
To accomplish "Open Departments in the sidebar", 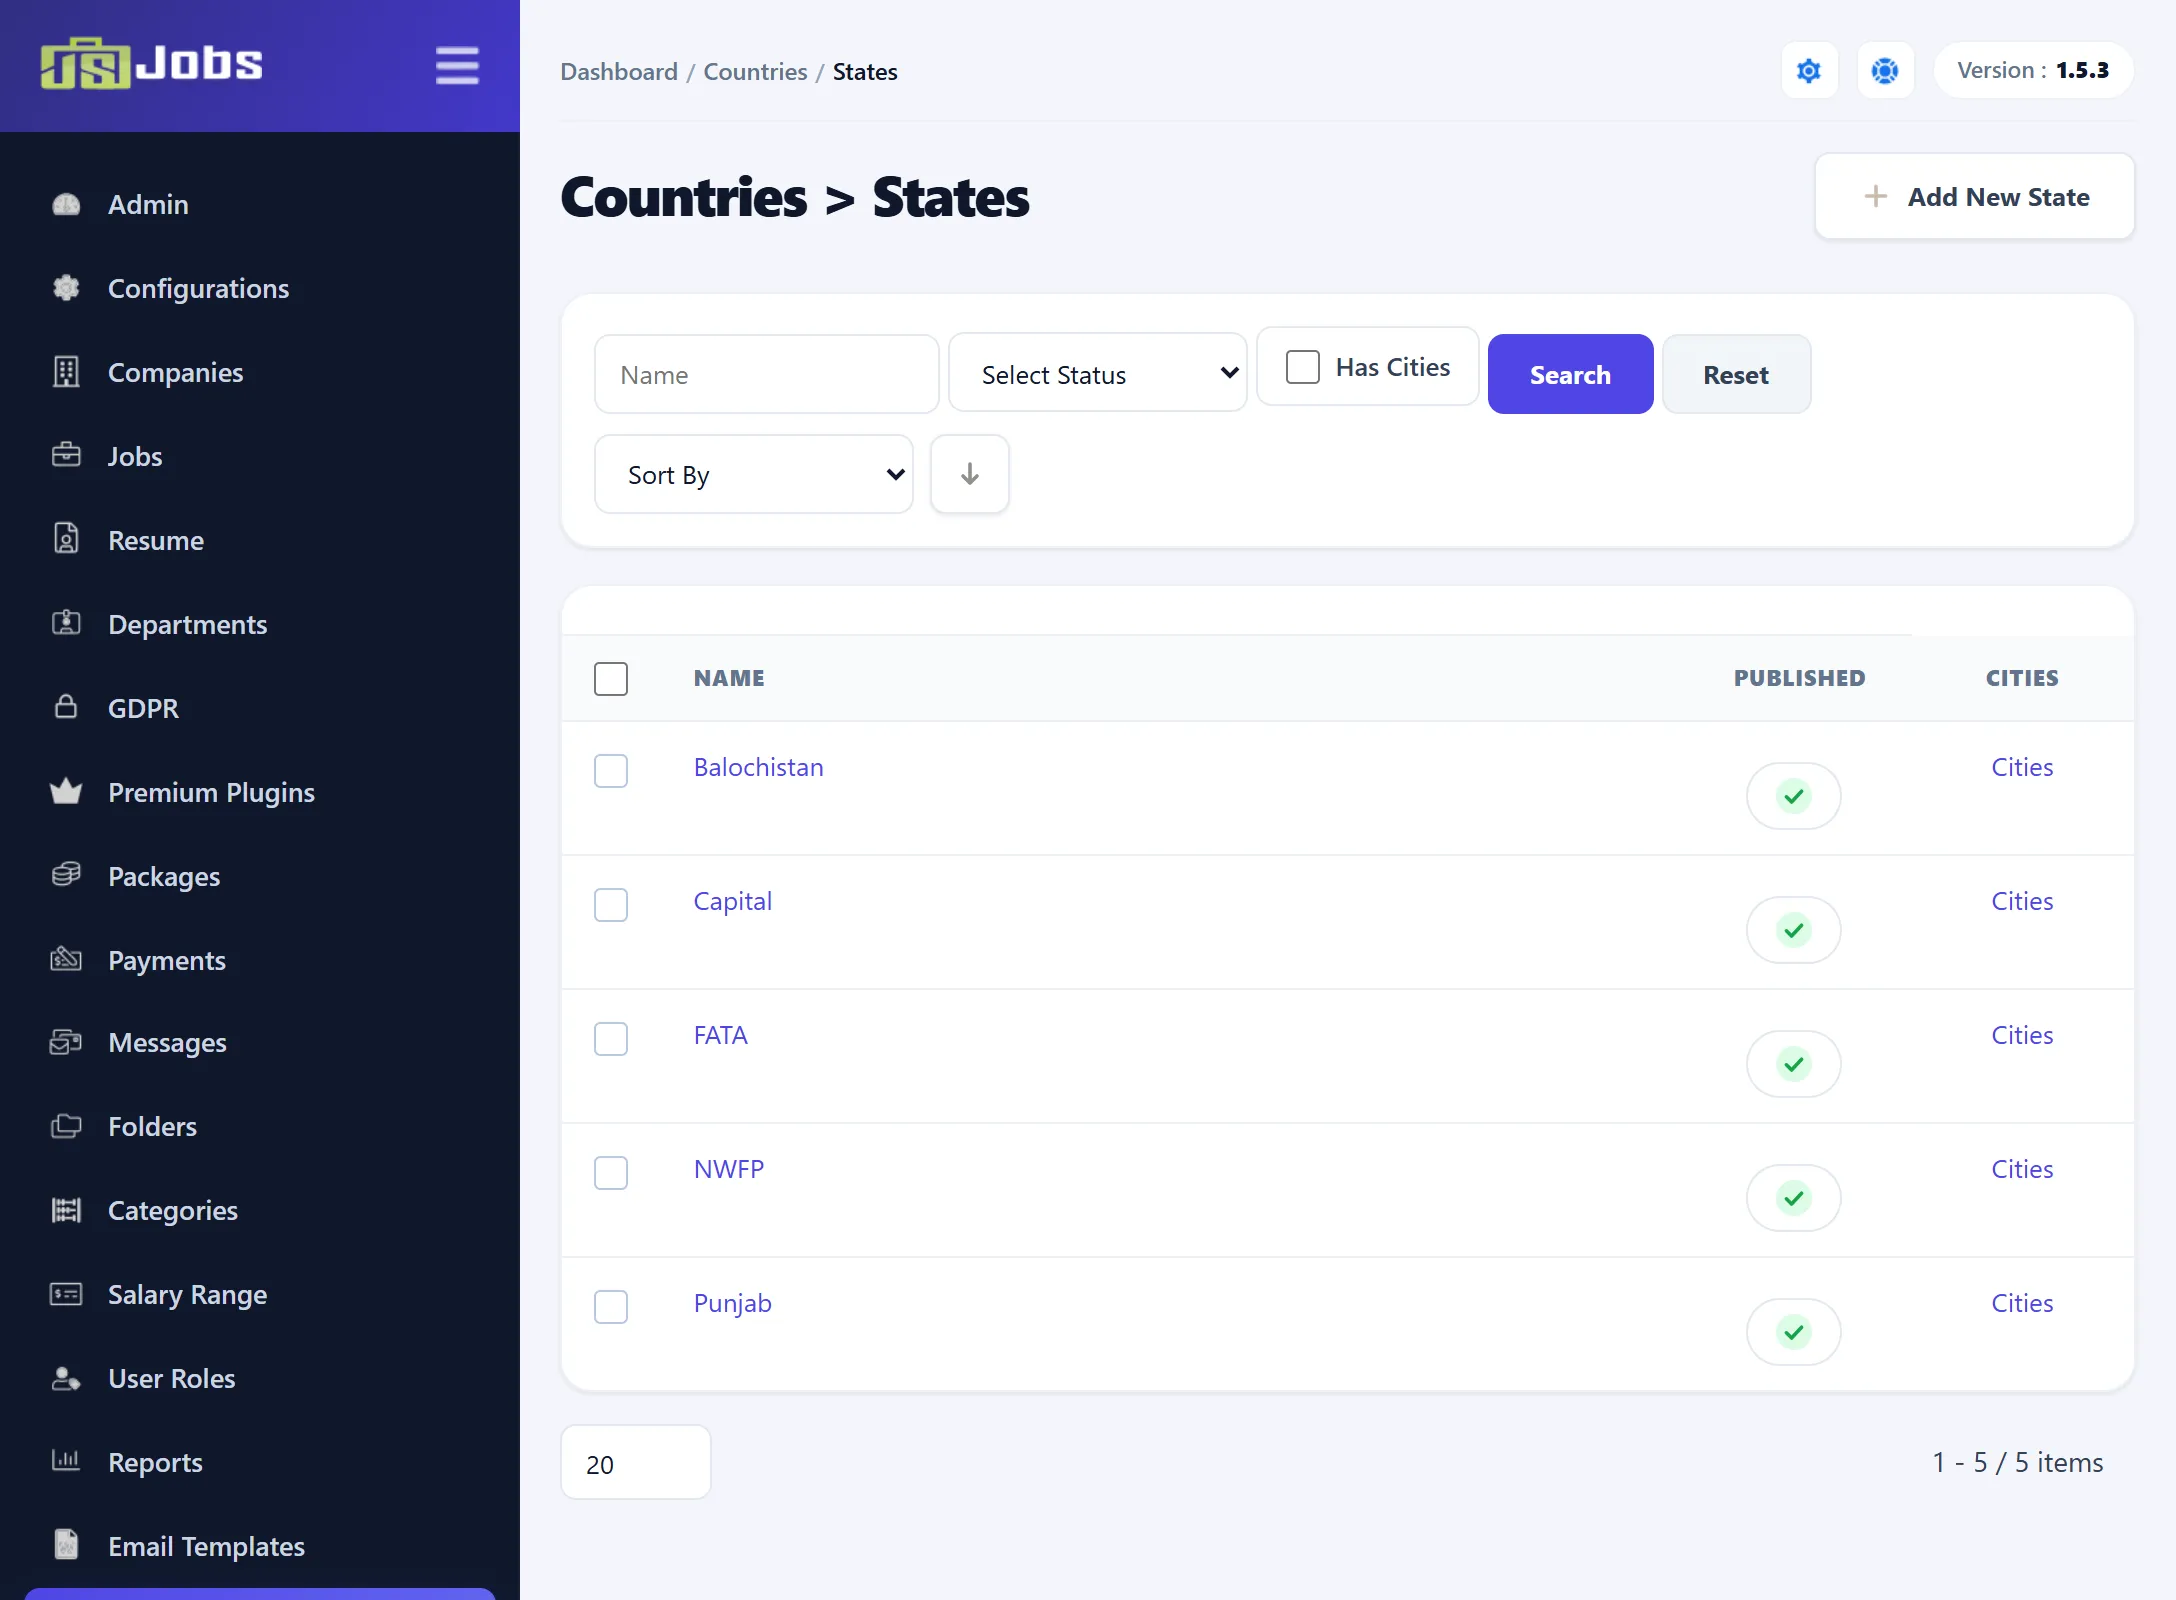I will pos(188,624).
